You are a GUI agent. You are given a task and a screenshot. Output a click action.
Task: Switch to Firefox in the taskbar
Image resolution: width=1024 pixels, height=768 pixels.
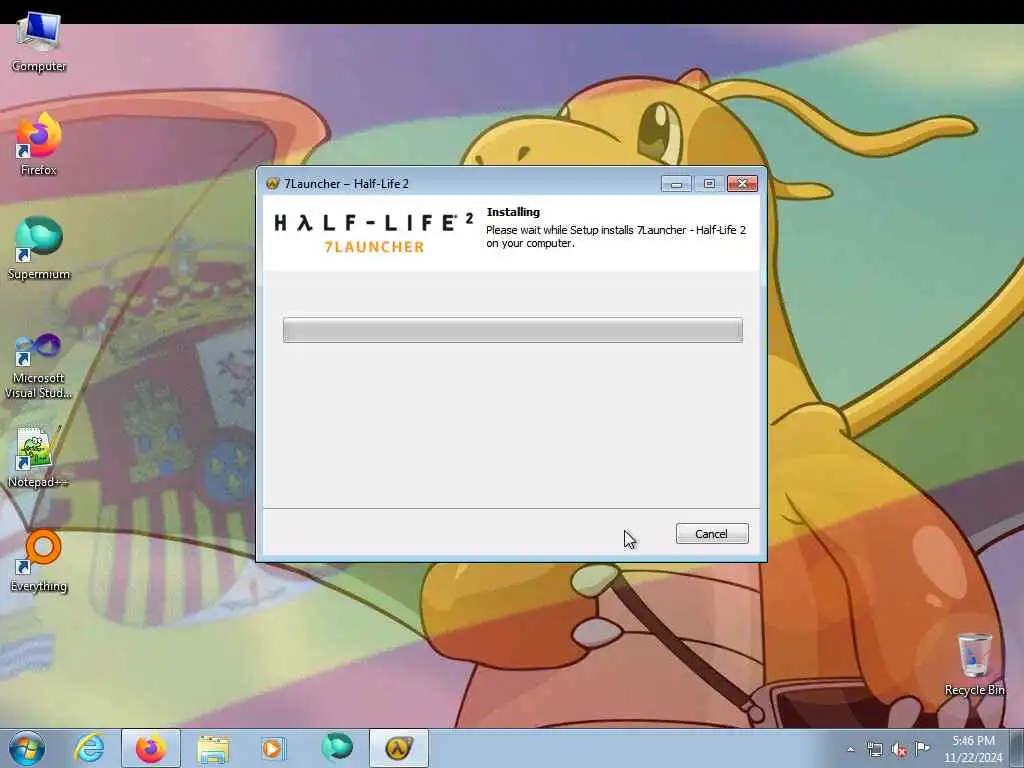tap(151, 748)
